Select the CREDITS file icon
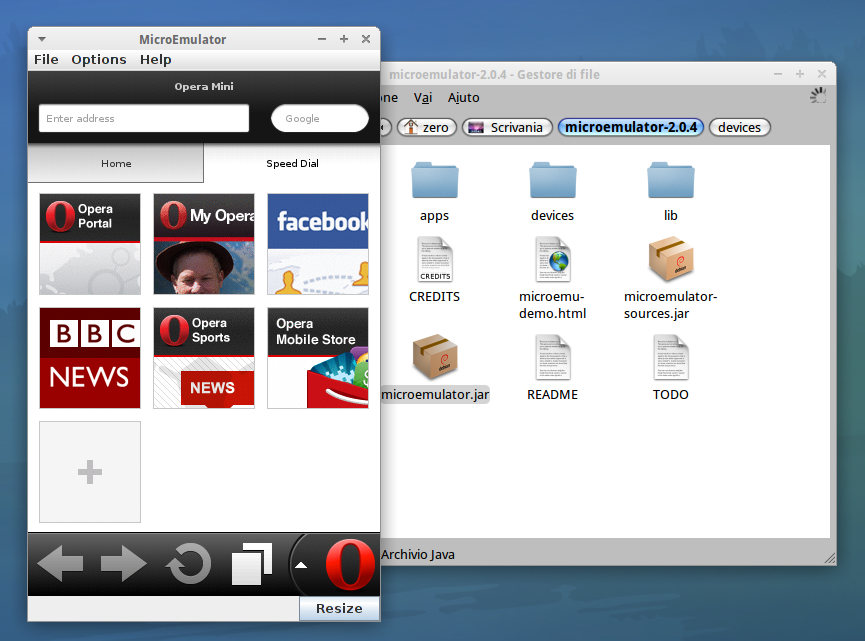865x641 pixels. 435,259
